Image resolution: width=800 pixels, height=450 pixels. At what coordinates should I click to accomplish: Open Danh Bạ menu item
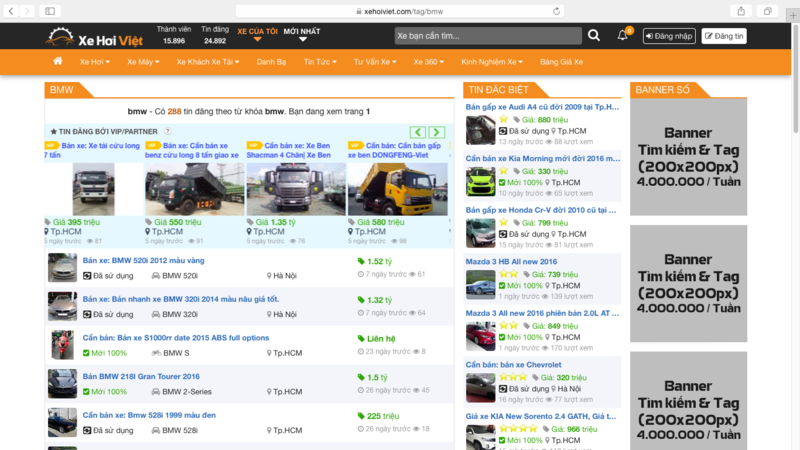click(271, 62)
